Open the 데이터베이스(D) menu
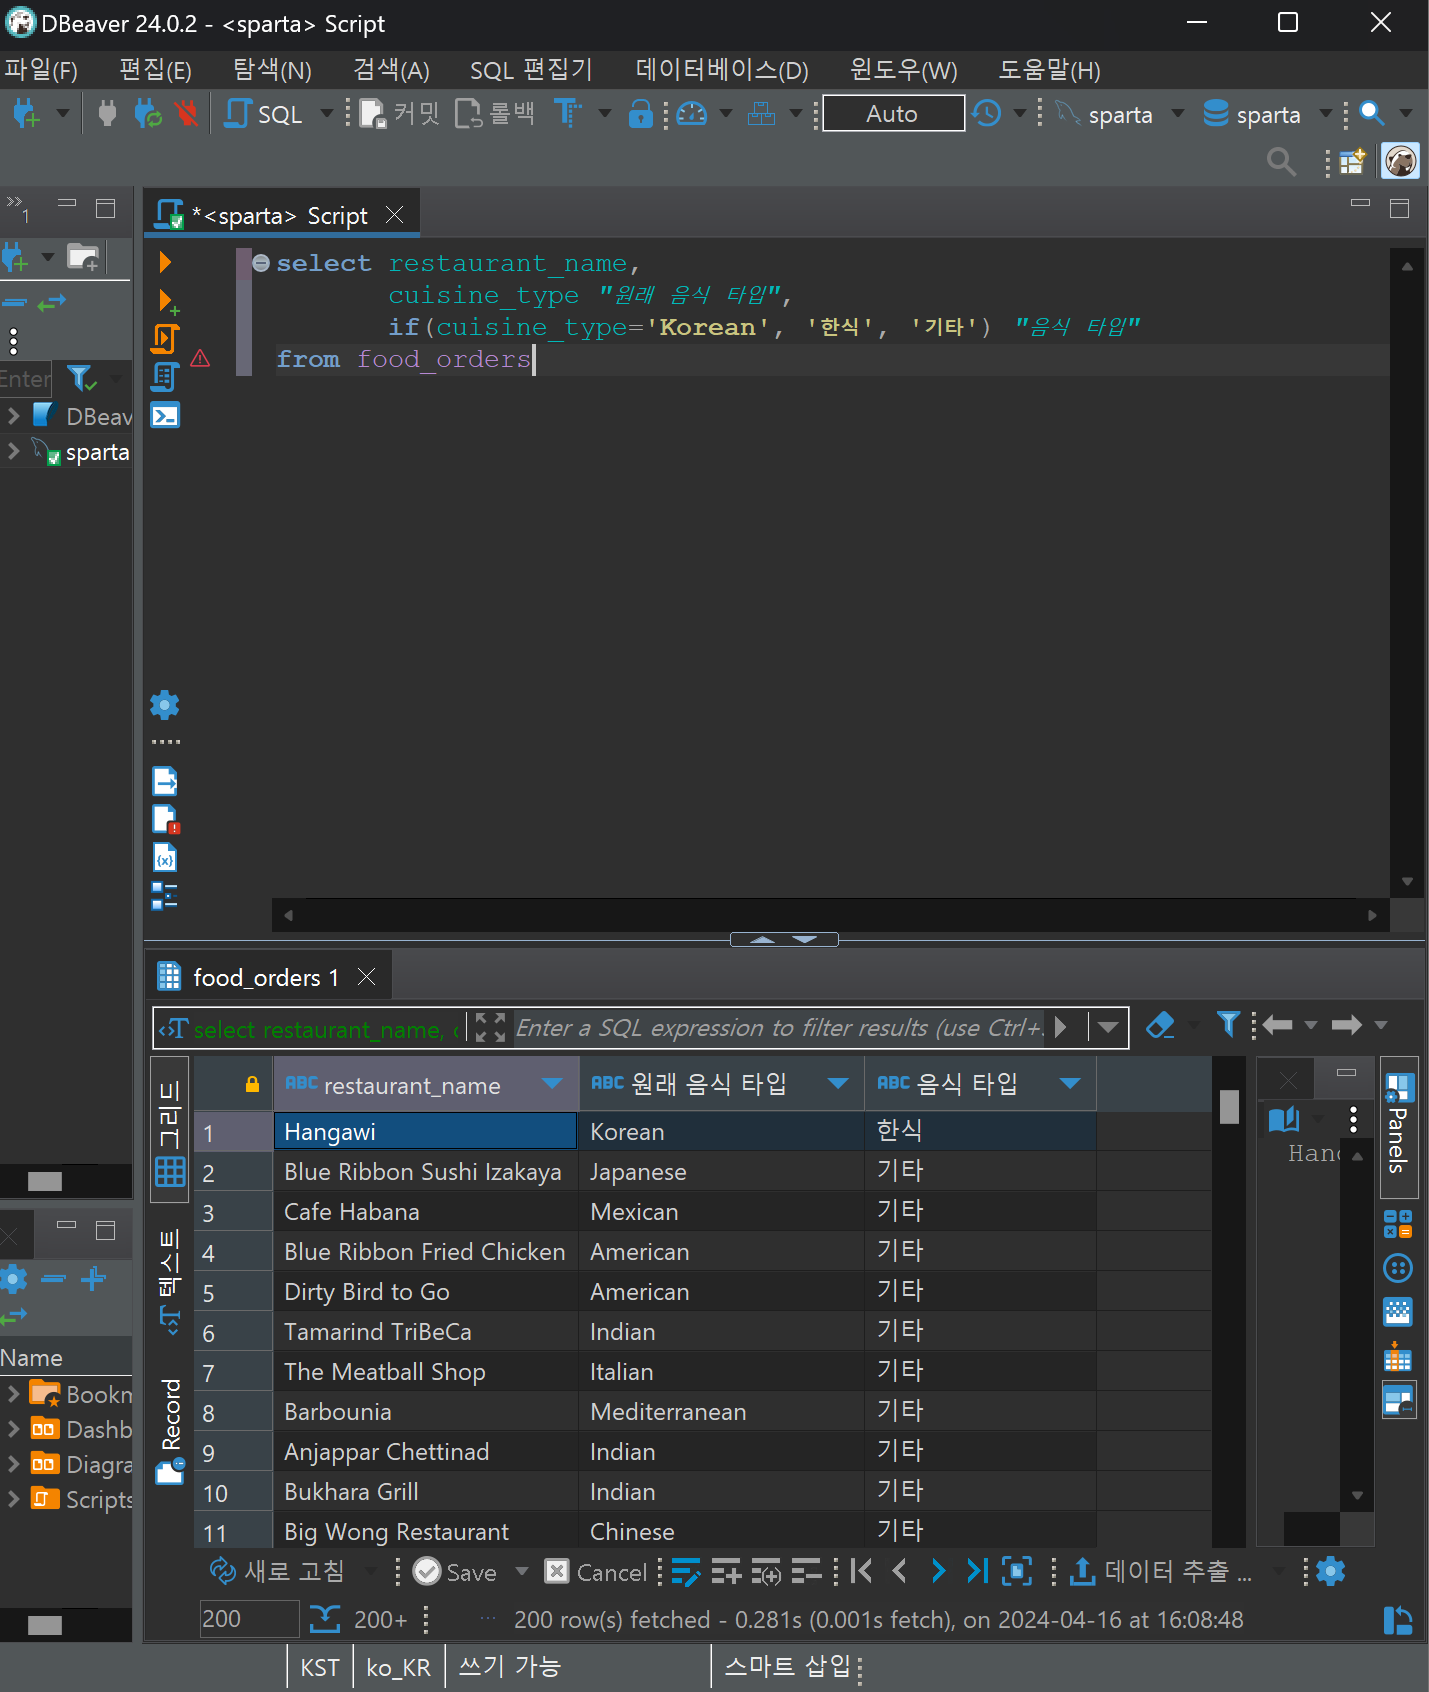1429x1692 pixels. click(721, 70)
